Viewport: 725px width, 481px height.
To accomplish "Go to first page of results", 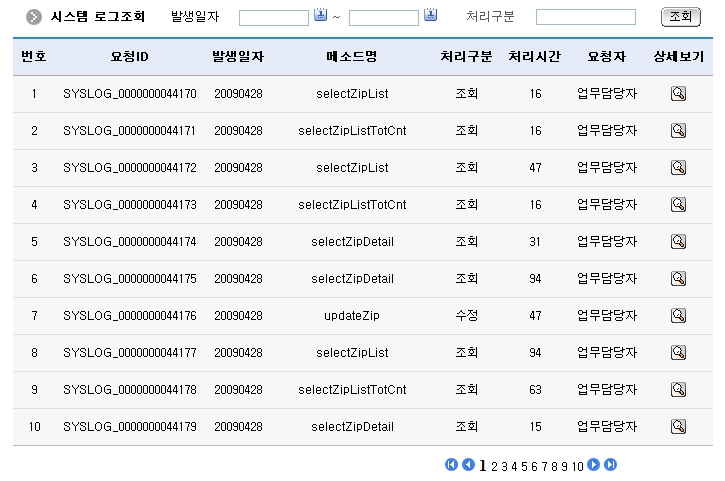I will (451, 465).
